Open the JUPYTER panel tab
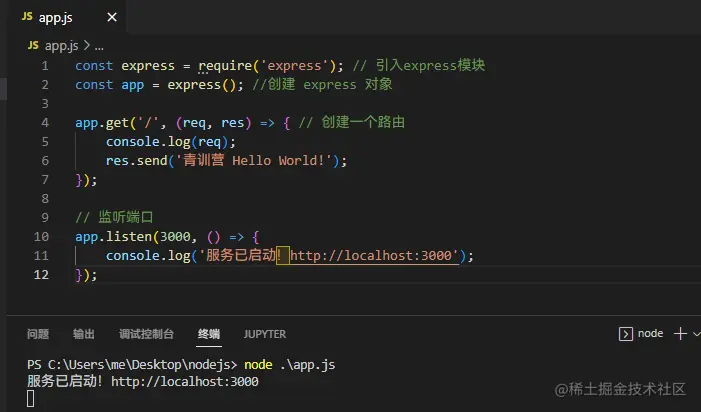The width and height of the screenshot is (701, 412). [265, 334]
